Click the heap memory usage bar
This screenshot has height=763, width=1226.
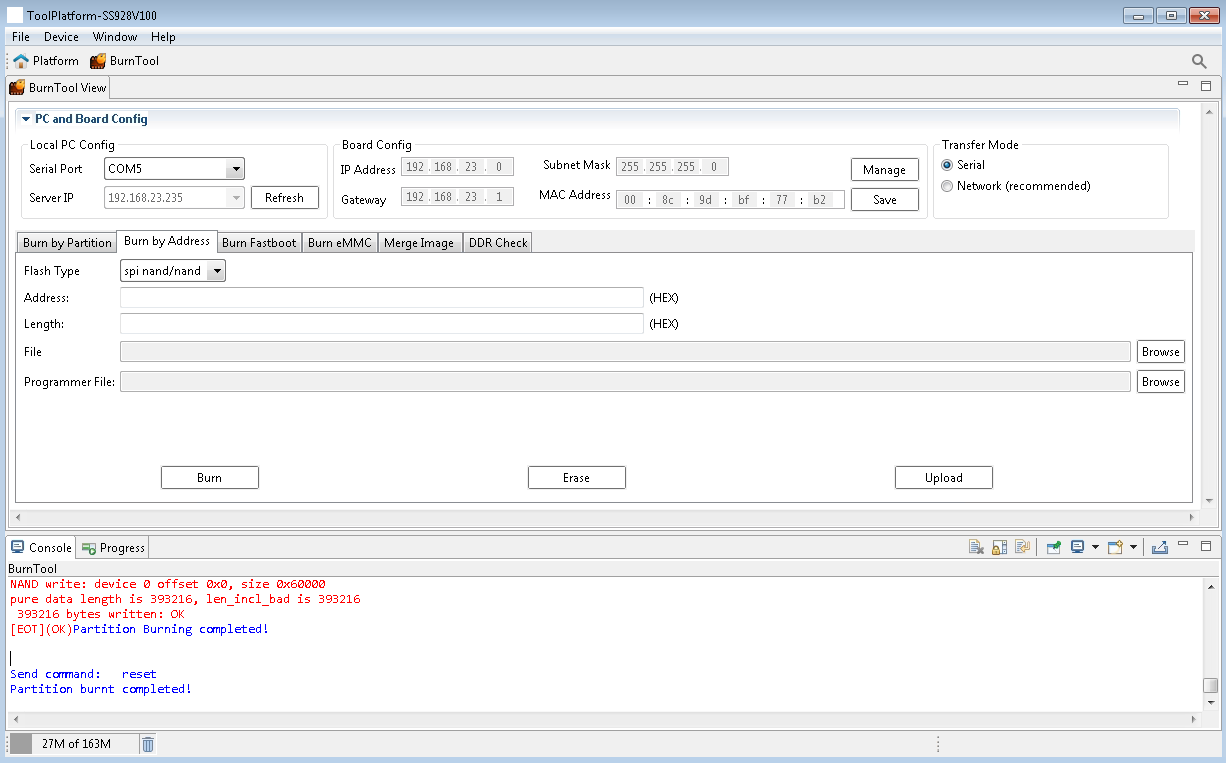coord(75,744)
